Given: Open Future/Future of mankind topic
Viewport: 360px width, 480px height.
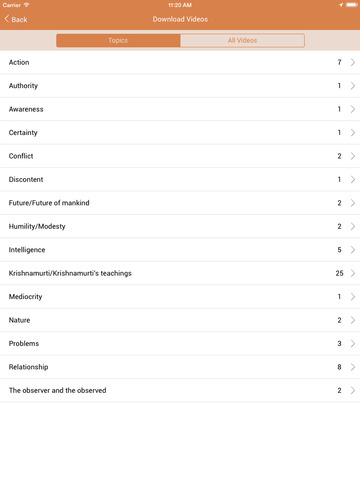Looking at the screenshot, I should pyautogui.click(x=180, y=203).
